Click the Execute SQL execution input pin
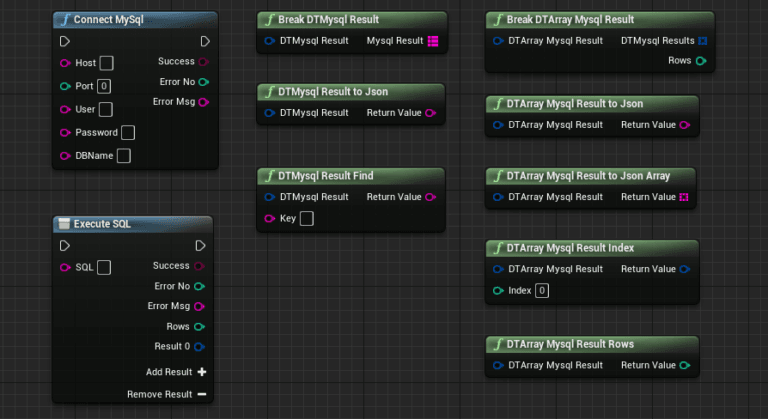 (65, 246)
